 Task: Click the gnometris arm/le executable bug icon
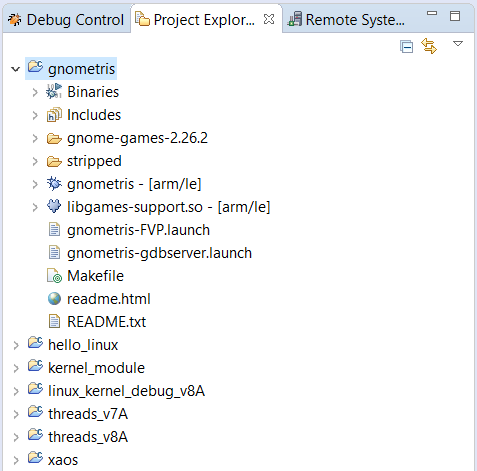point(54,183)
